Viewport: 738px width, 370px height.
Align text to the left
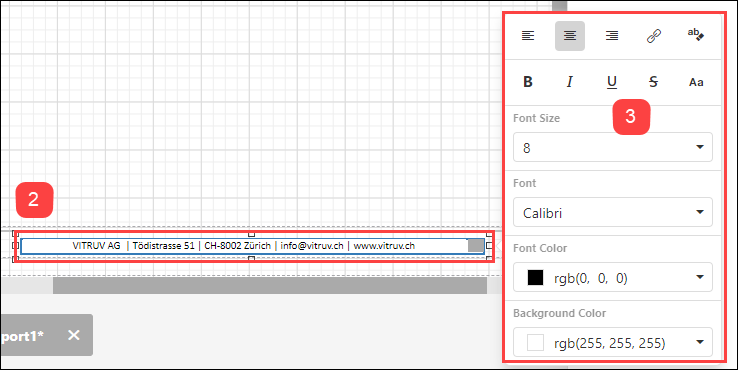pos(528,36)
